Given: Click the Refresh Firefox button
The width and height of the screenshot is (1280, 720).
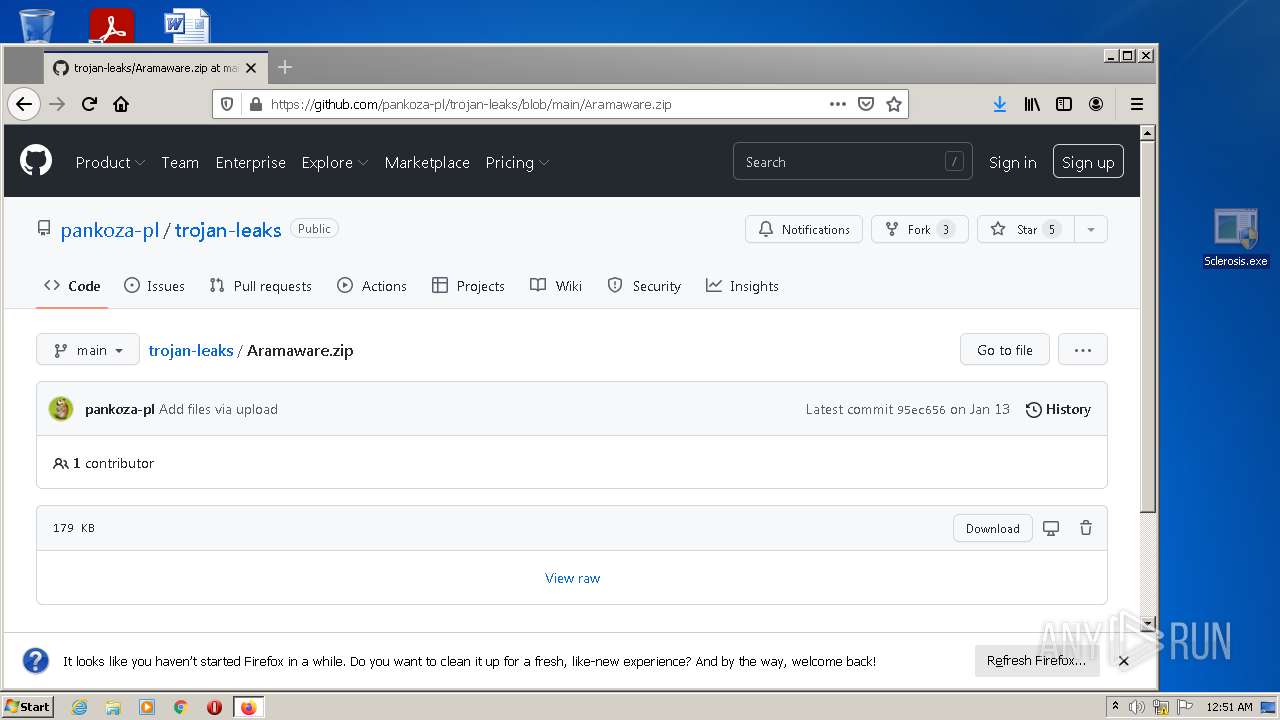Looking at the screenshot, I should [1036, 661].
